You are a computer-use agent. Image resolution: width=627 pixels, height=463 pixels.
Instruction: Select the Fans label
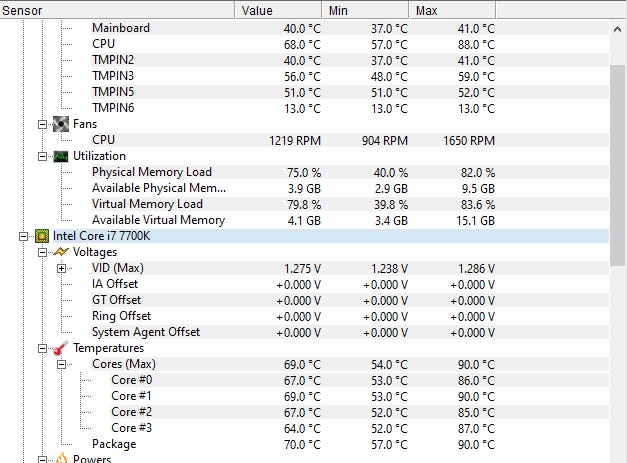tap(85, 124)
